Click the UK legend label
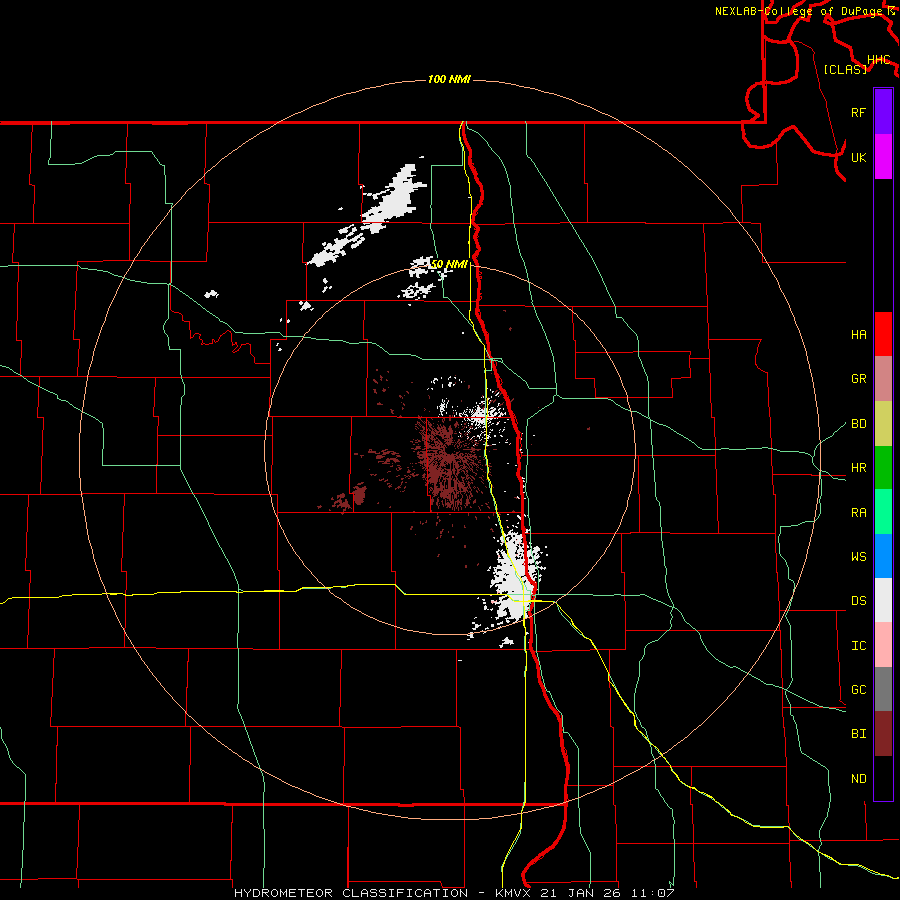The image size is (900, 900). (x=858, y=157)
